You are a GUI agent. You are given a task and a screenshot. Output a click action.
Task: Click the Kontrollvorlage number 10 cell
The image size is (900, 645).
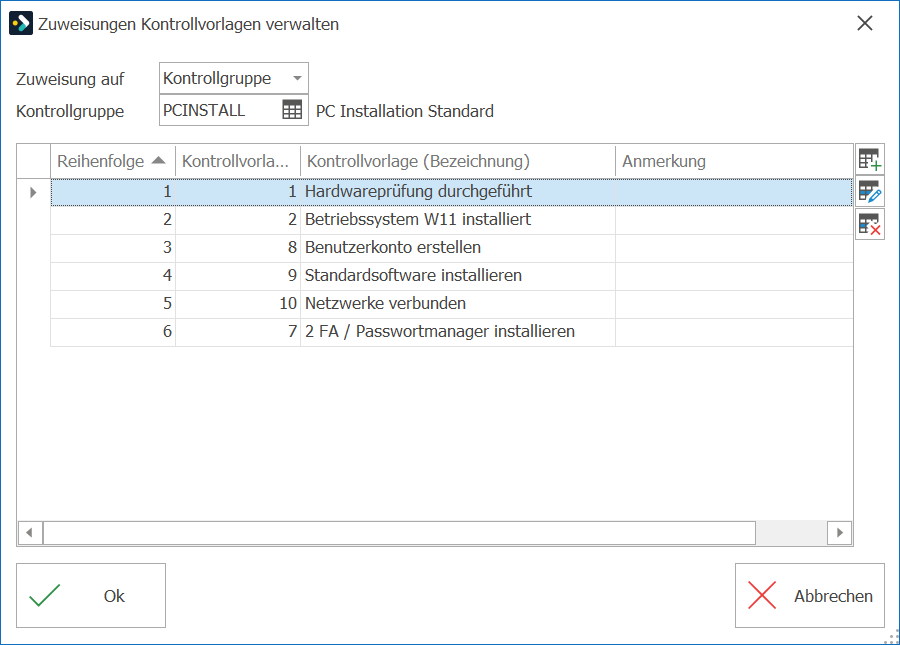click(x=238, y=304)
